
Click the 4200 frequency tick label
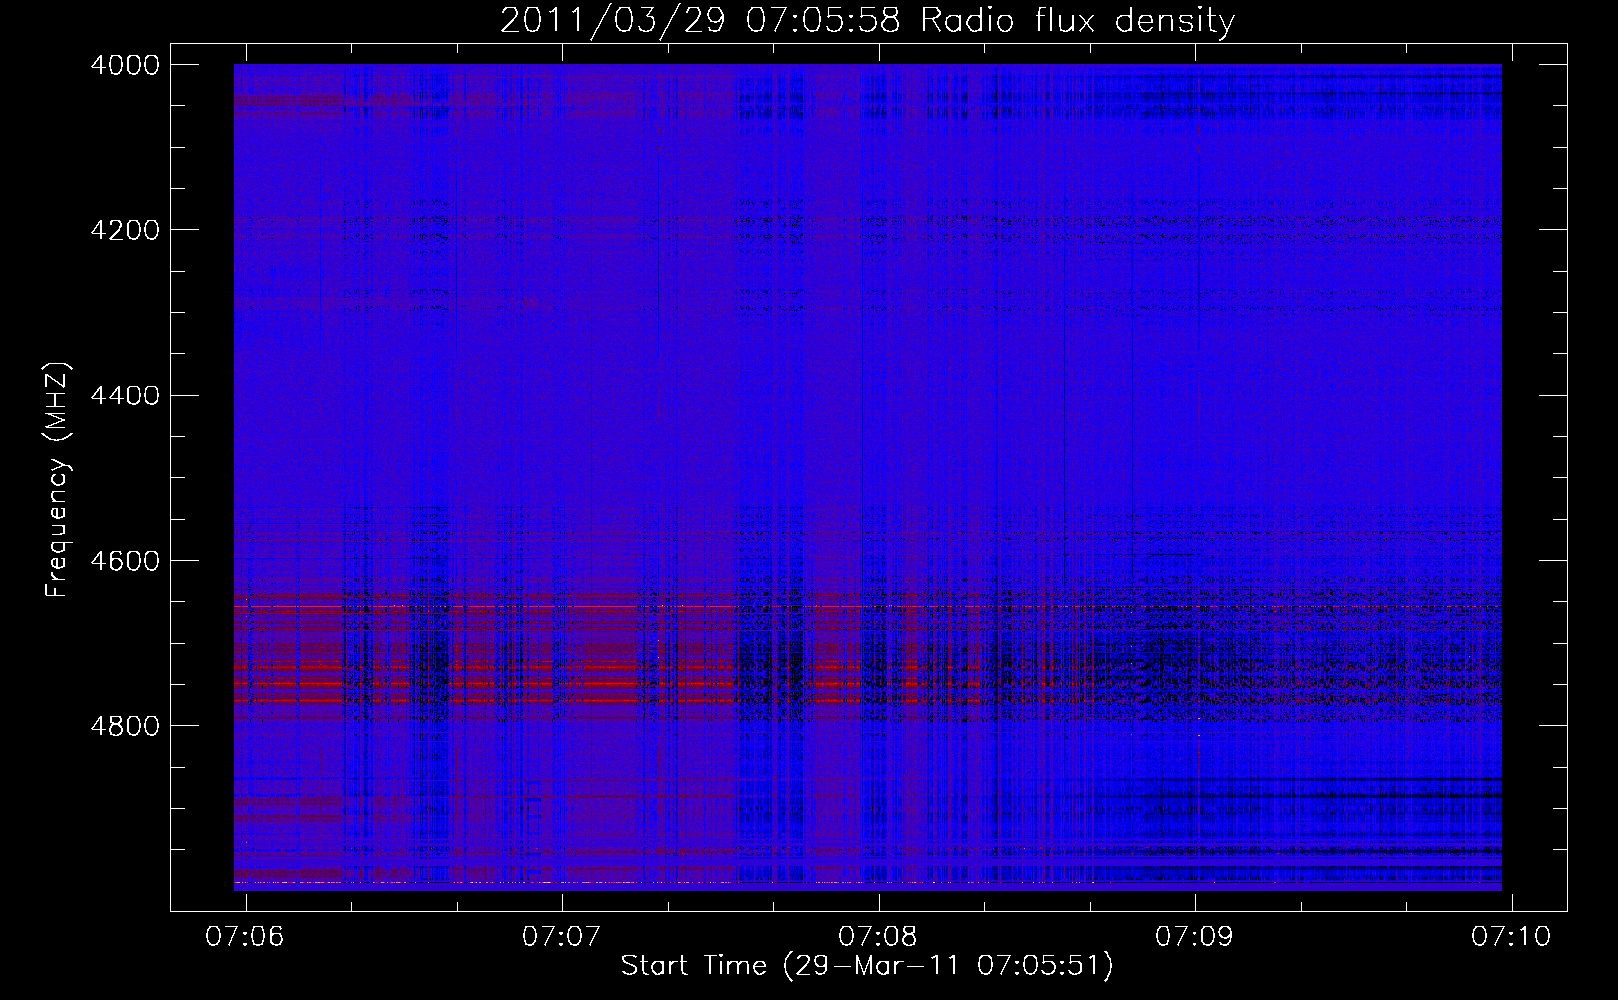click(x=125, y=229)
